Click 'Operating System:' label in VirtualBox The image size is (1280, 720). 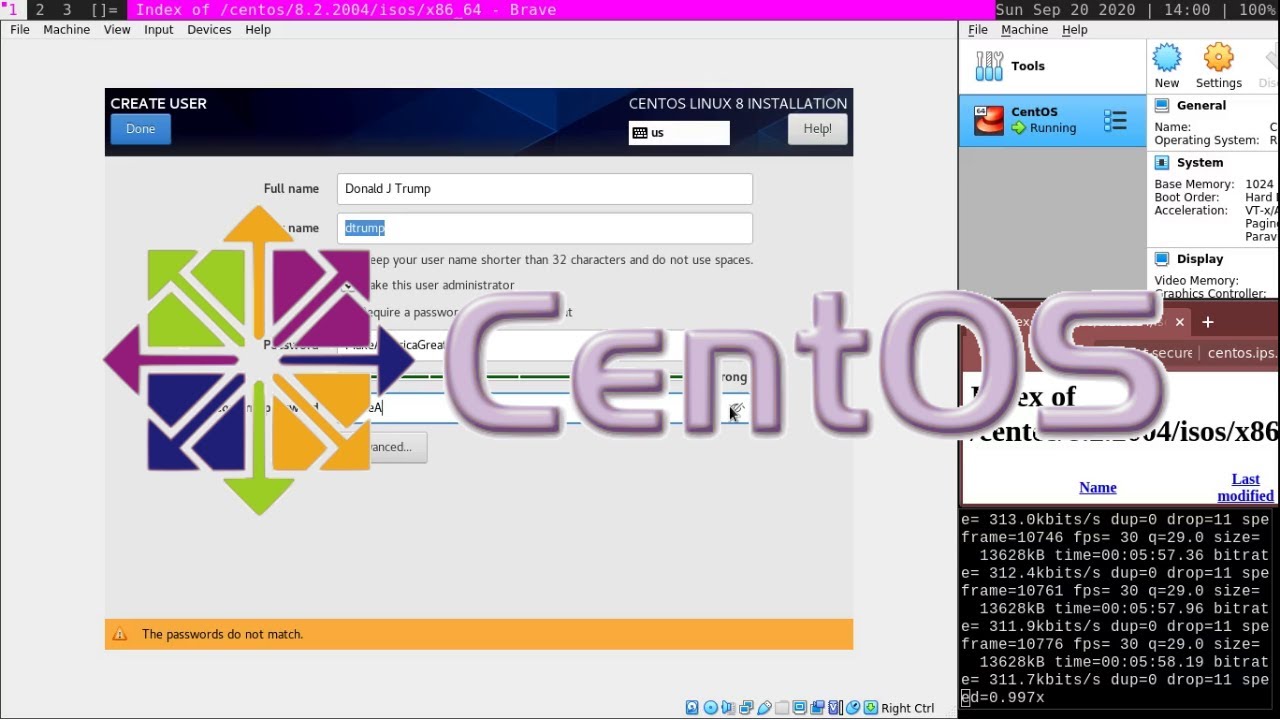[1207, 140]
